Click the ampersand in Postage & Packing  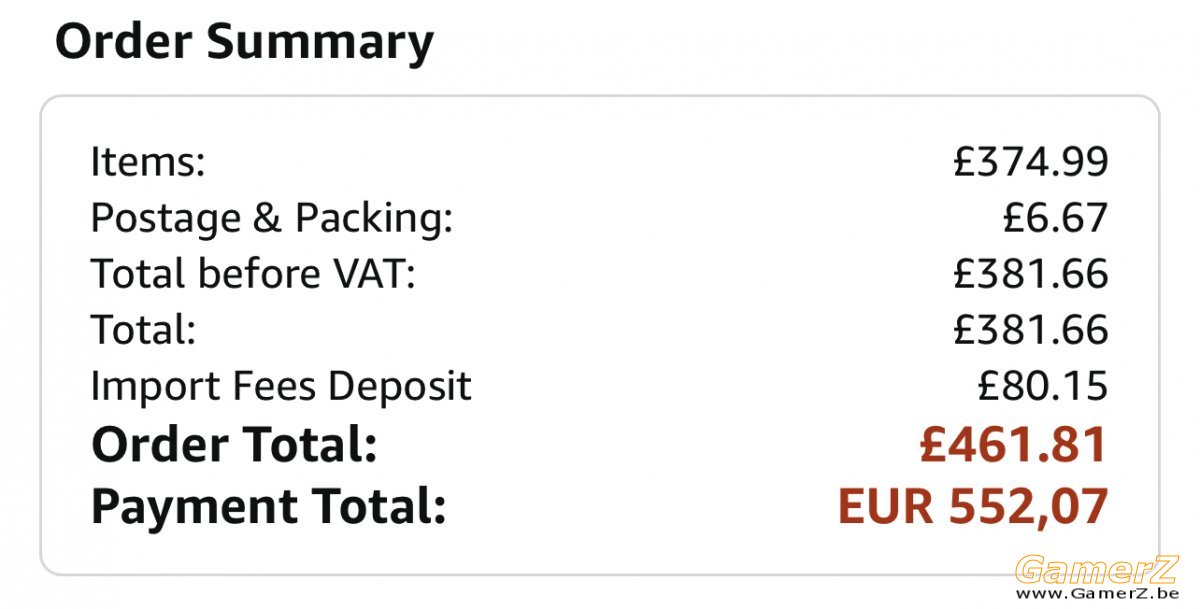click(x=267, y=219)
